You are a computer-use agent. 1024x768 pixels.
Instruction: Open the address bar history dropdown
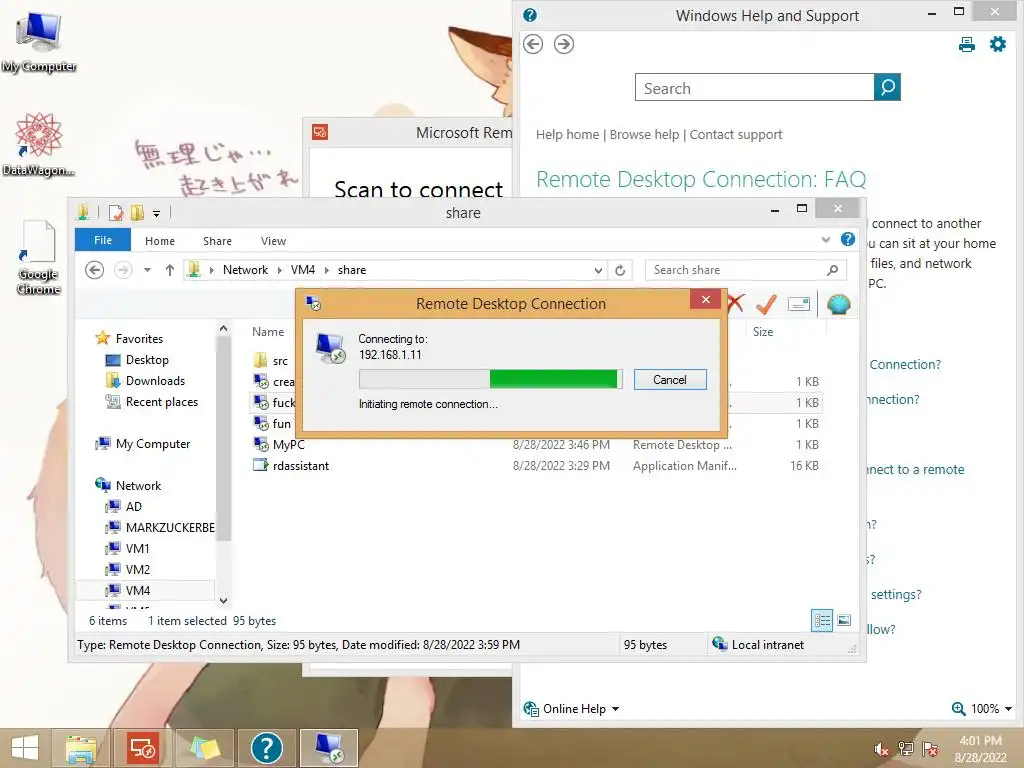[x=598, y=270]
